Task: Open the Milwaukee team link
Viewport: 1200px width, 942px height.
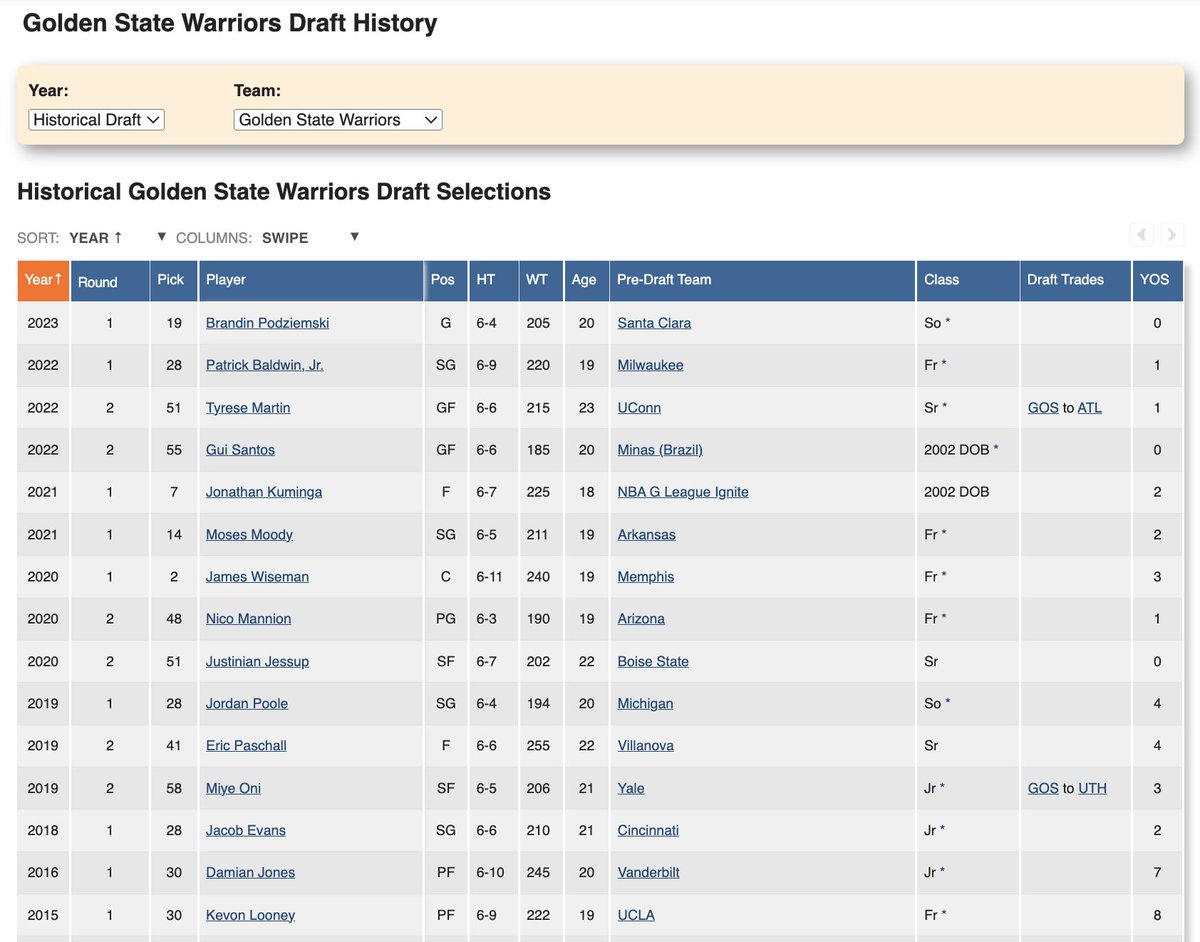Action: click(x=650, y=365)
